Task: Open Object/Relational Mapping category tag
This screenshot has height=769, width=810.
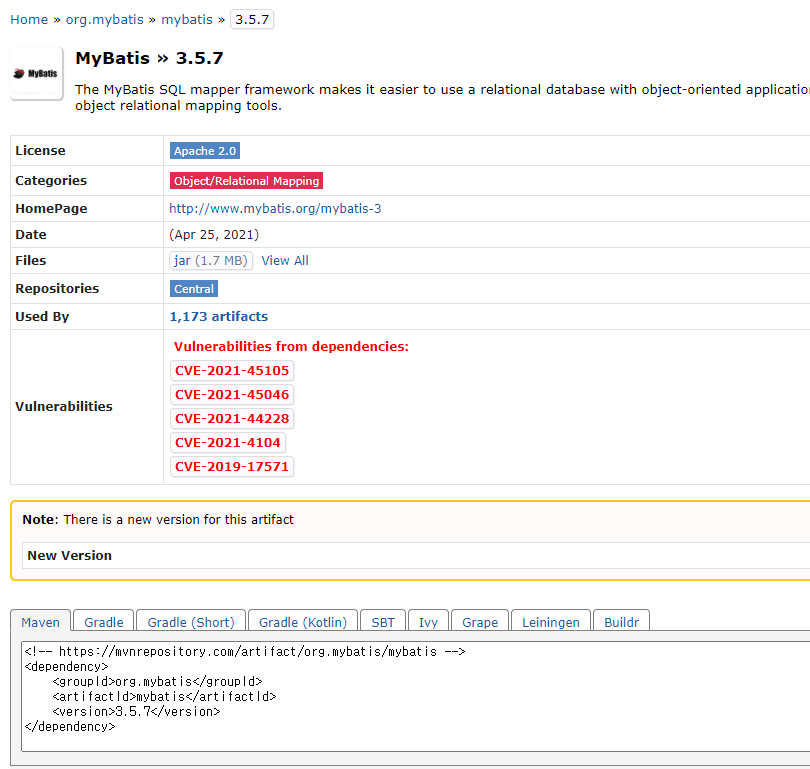Action: pos(246,181)
